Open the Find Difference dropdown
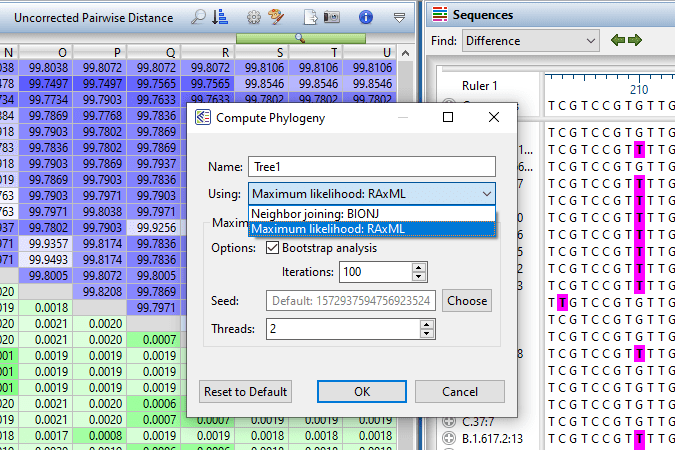 click(x=531, y=41)
